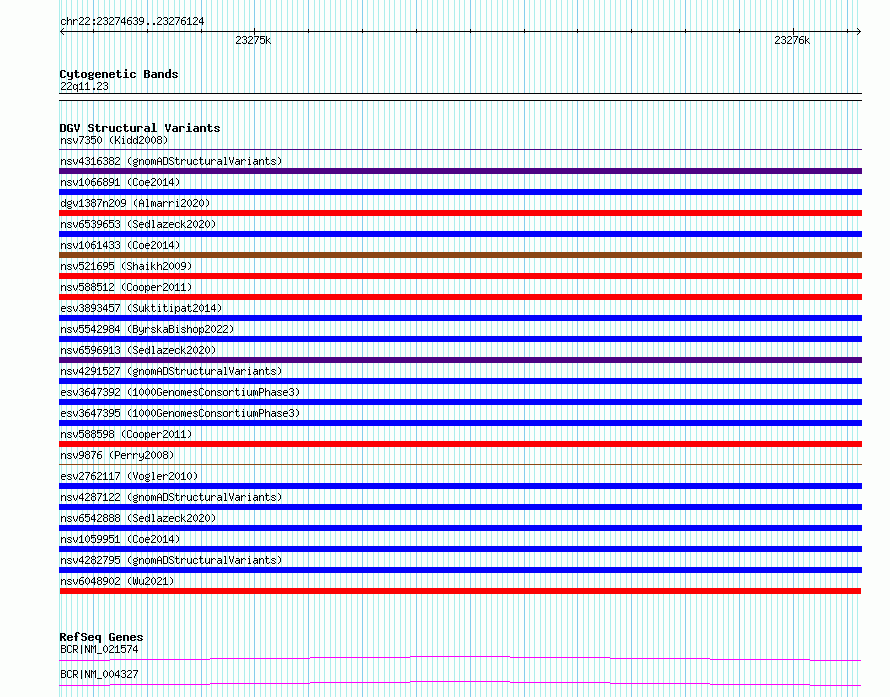Click variant label nsv6048902 (Wu2021)
The height and width of the screenshot is (697, 890).
coord(117,581)
